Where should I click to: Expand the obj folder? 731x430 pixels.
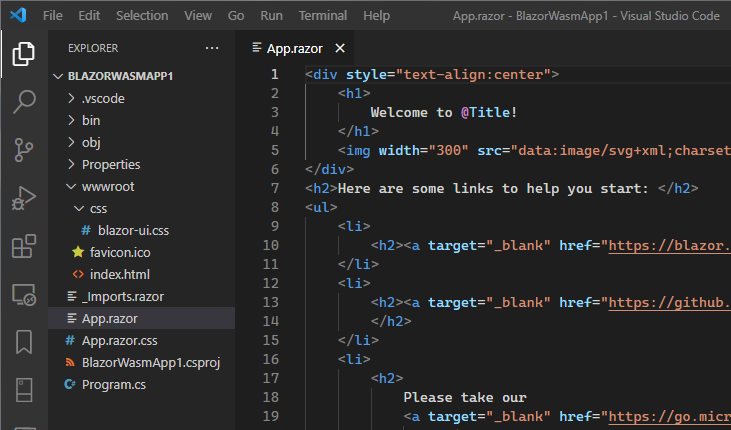click(71, 142)
